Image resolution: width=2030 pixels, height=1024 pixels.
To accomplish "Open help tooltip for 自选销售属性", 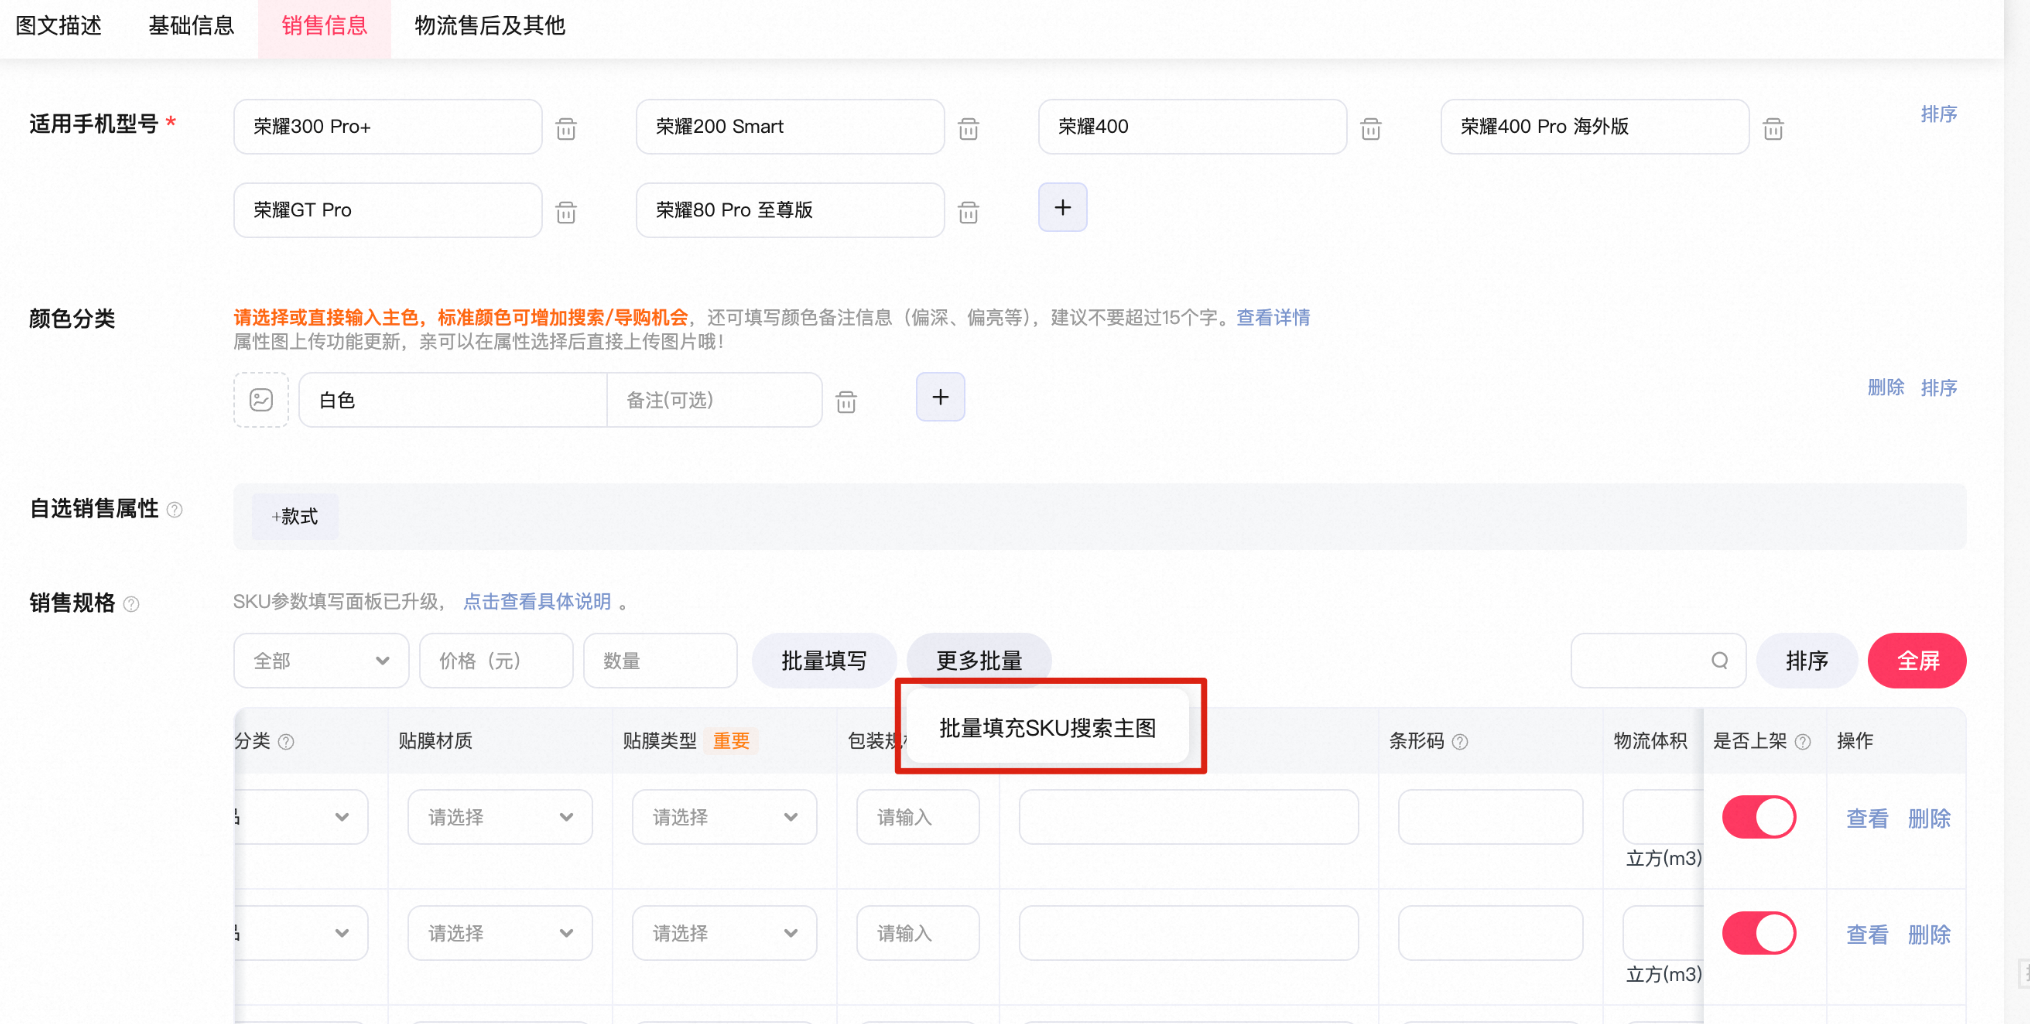I will (175, 510).
